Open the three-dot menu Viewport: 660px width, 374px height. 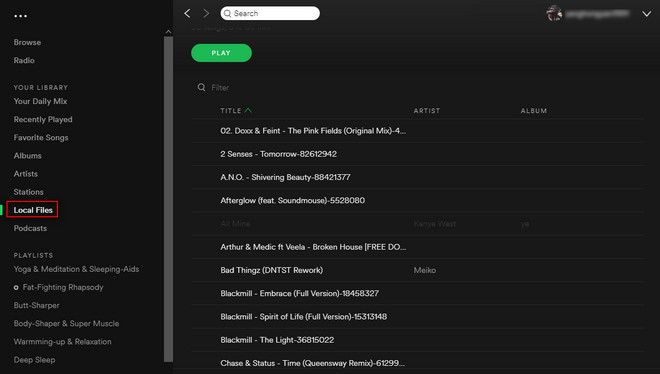pos(21,16)
